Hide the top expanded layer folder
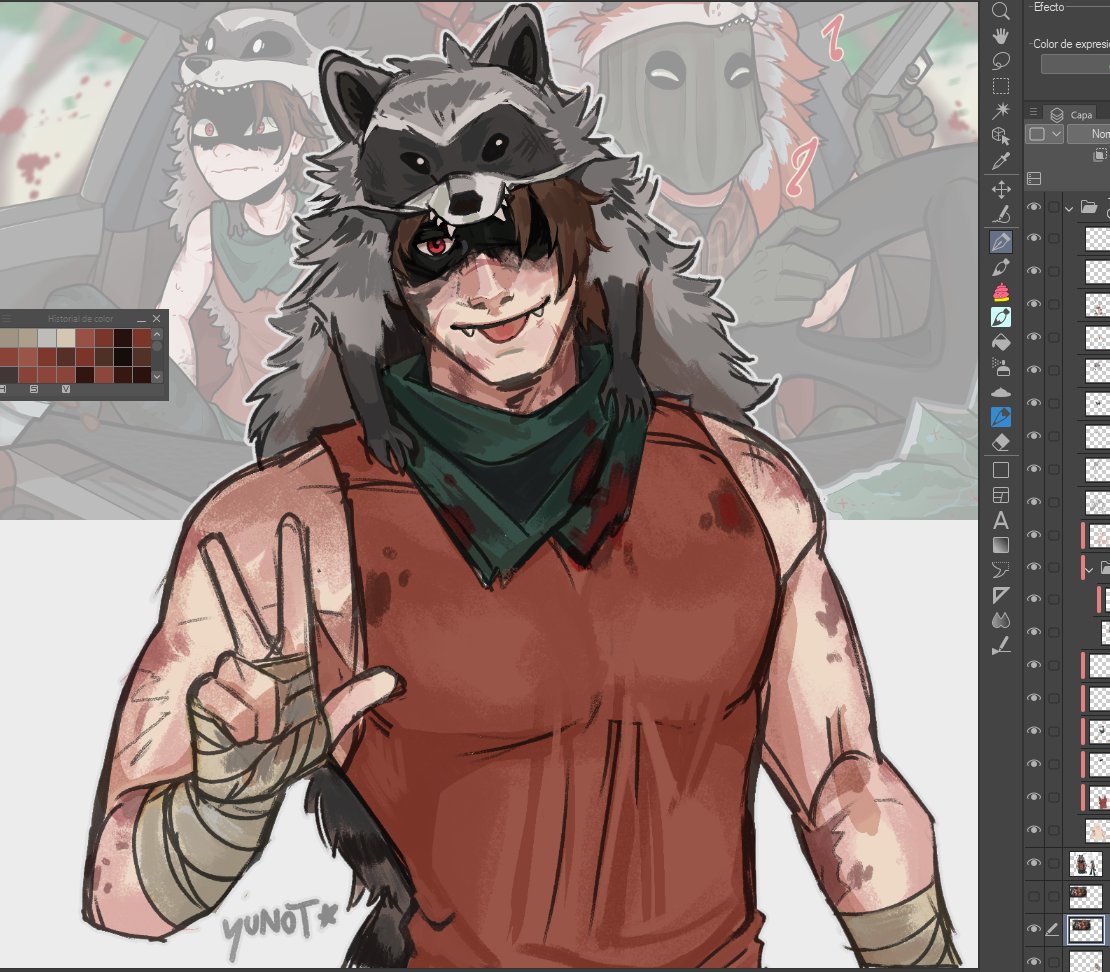Screen dimensions: 1110x972 (x=1034, y=207)
